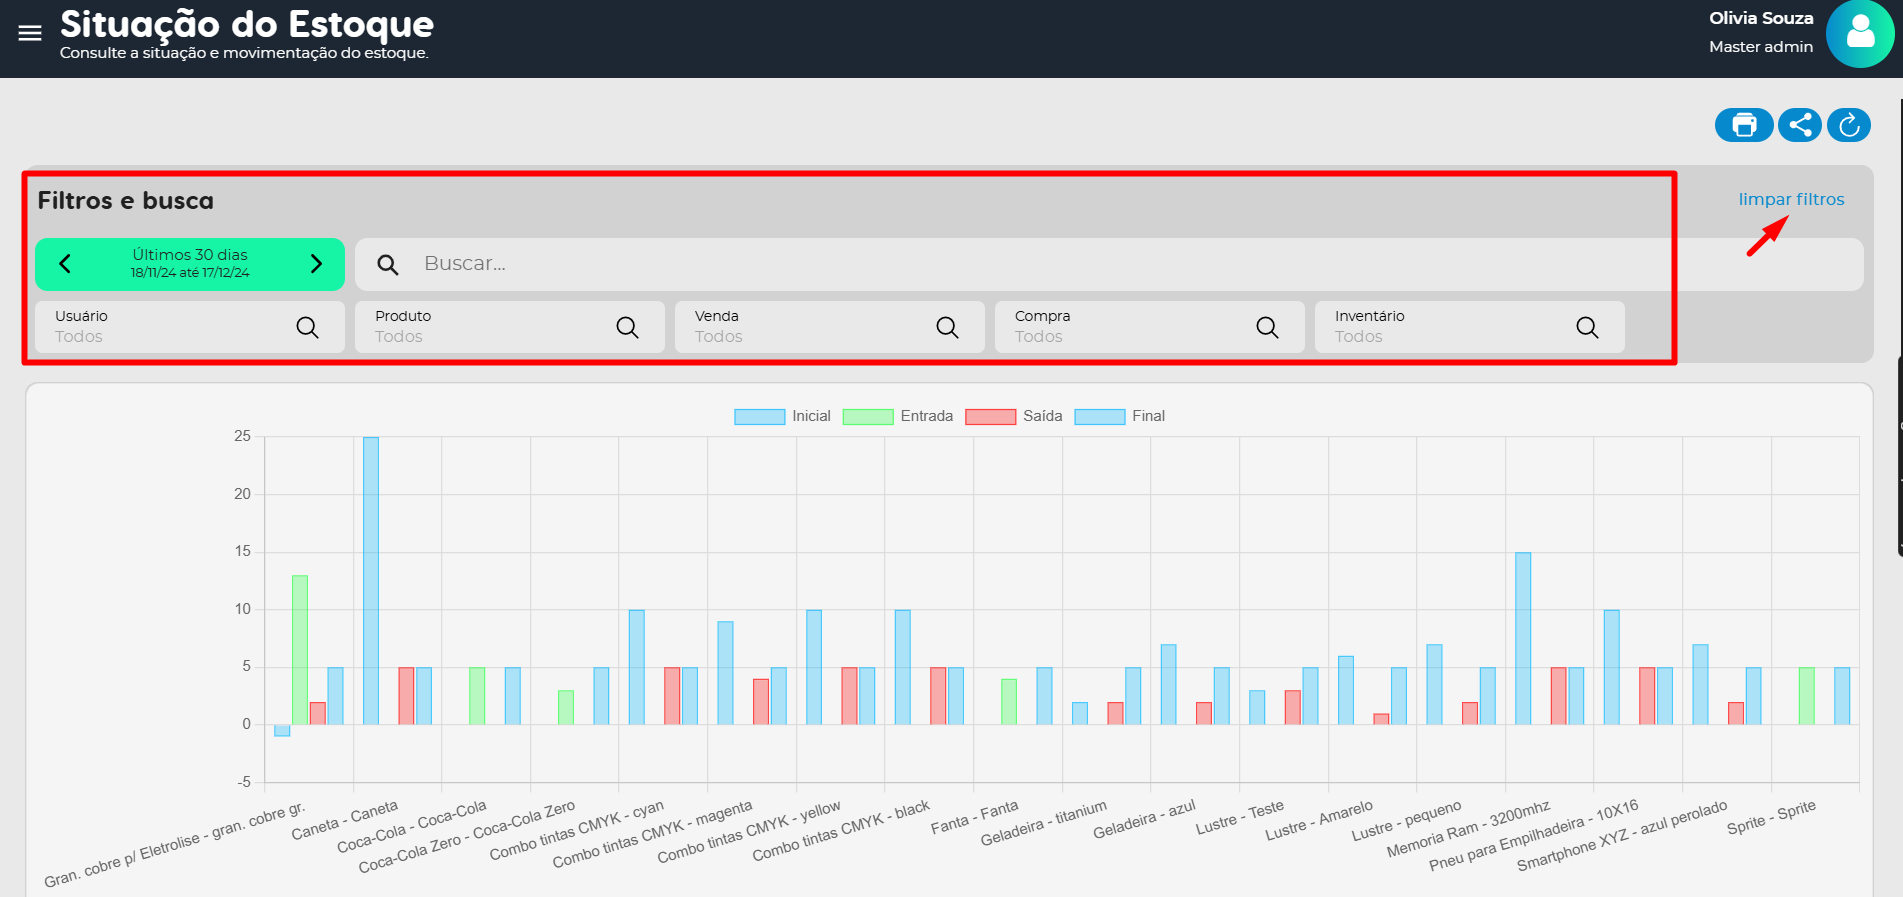Click the share icon button

1800,125
